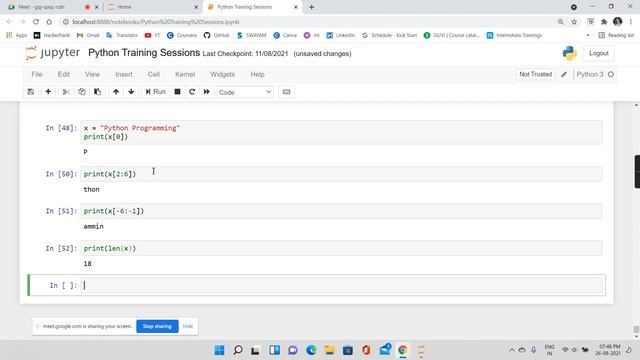Open the command palette keyboard icon
The image size is (640, 360).
click(287, 92)
